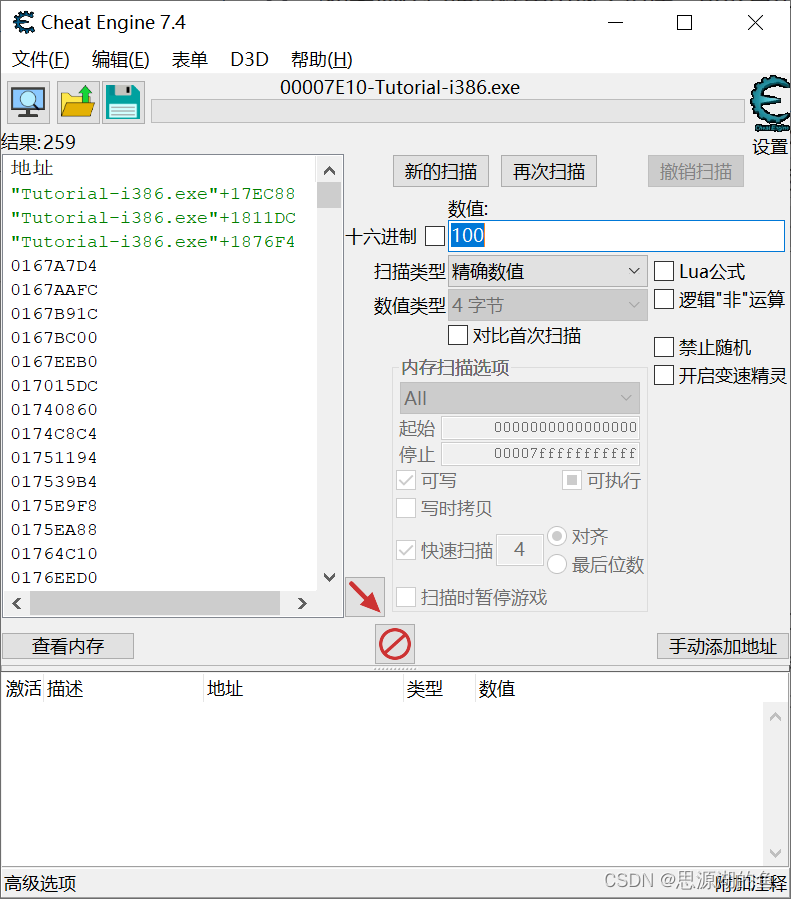The width and height of the screenshot is (791, 899).
Task: Select address 0167BC00 in results
Action: [x=54, y=338]
